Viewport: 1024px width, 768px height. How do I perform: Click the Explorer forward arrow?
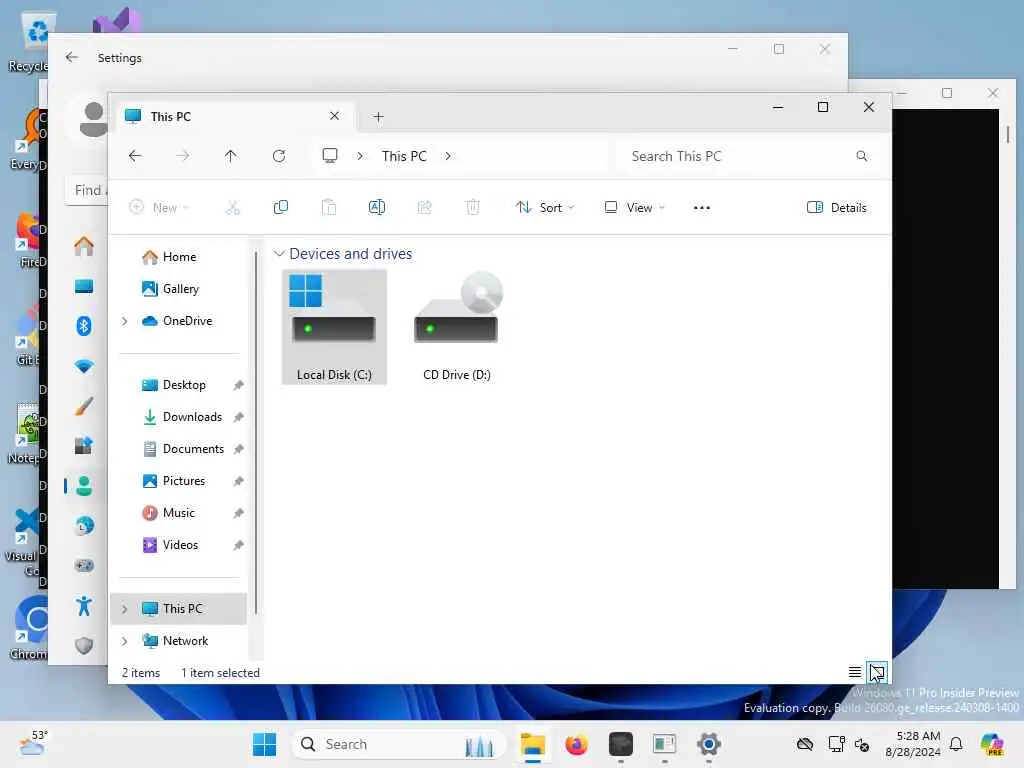[183, 156]
